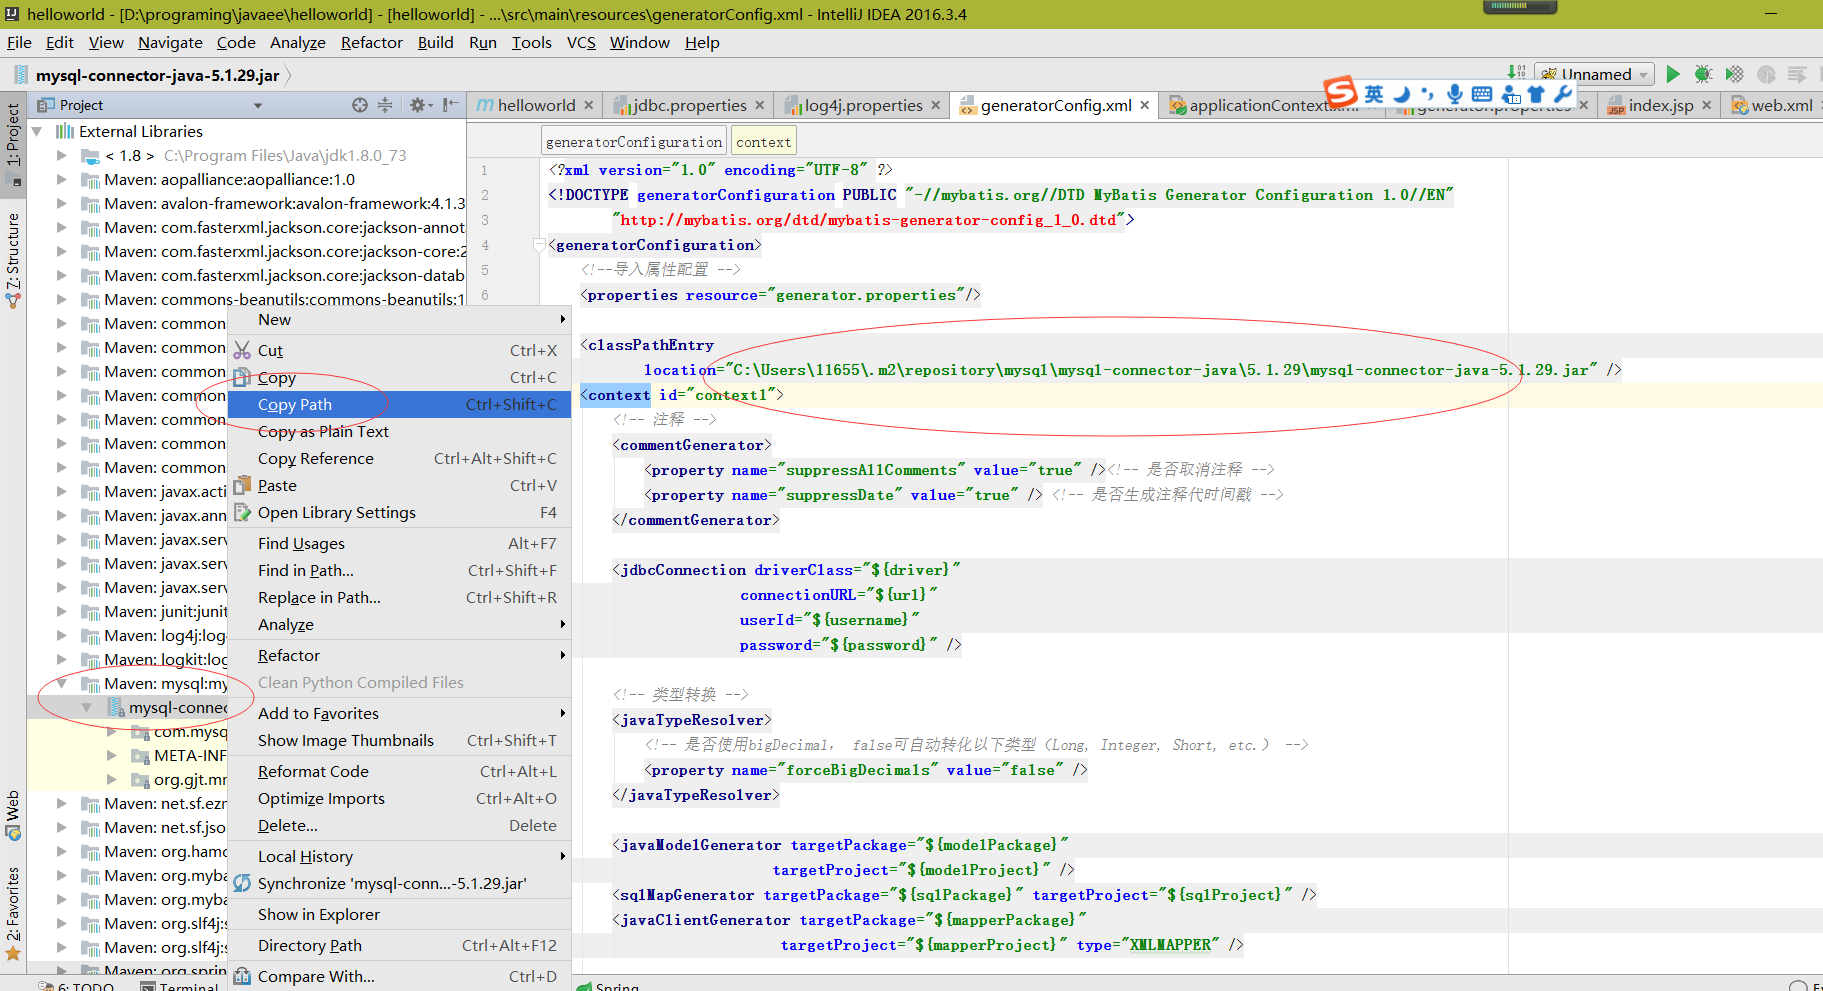Click the Sogou input method S logo
Image resolution: width=1823 pixels, height=991 pixels.
1341,92
